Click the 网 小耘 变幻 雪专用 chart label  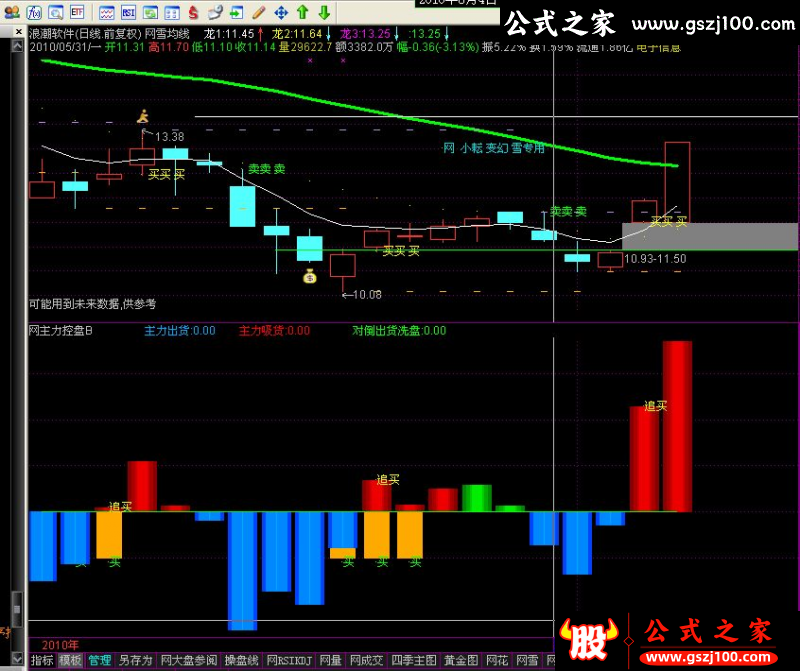[493, 148]
